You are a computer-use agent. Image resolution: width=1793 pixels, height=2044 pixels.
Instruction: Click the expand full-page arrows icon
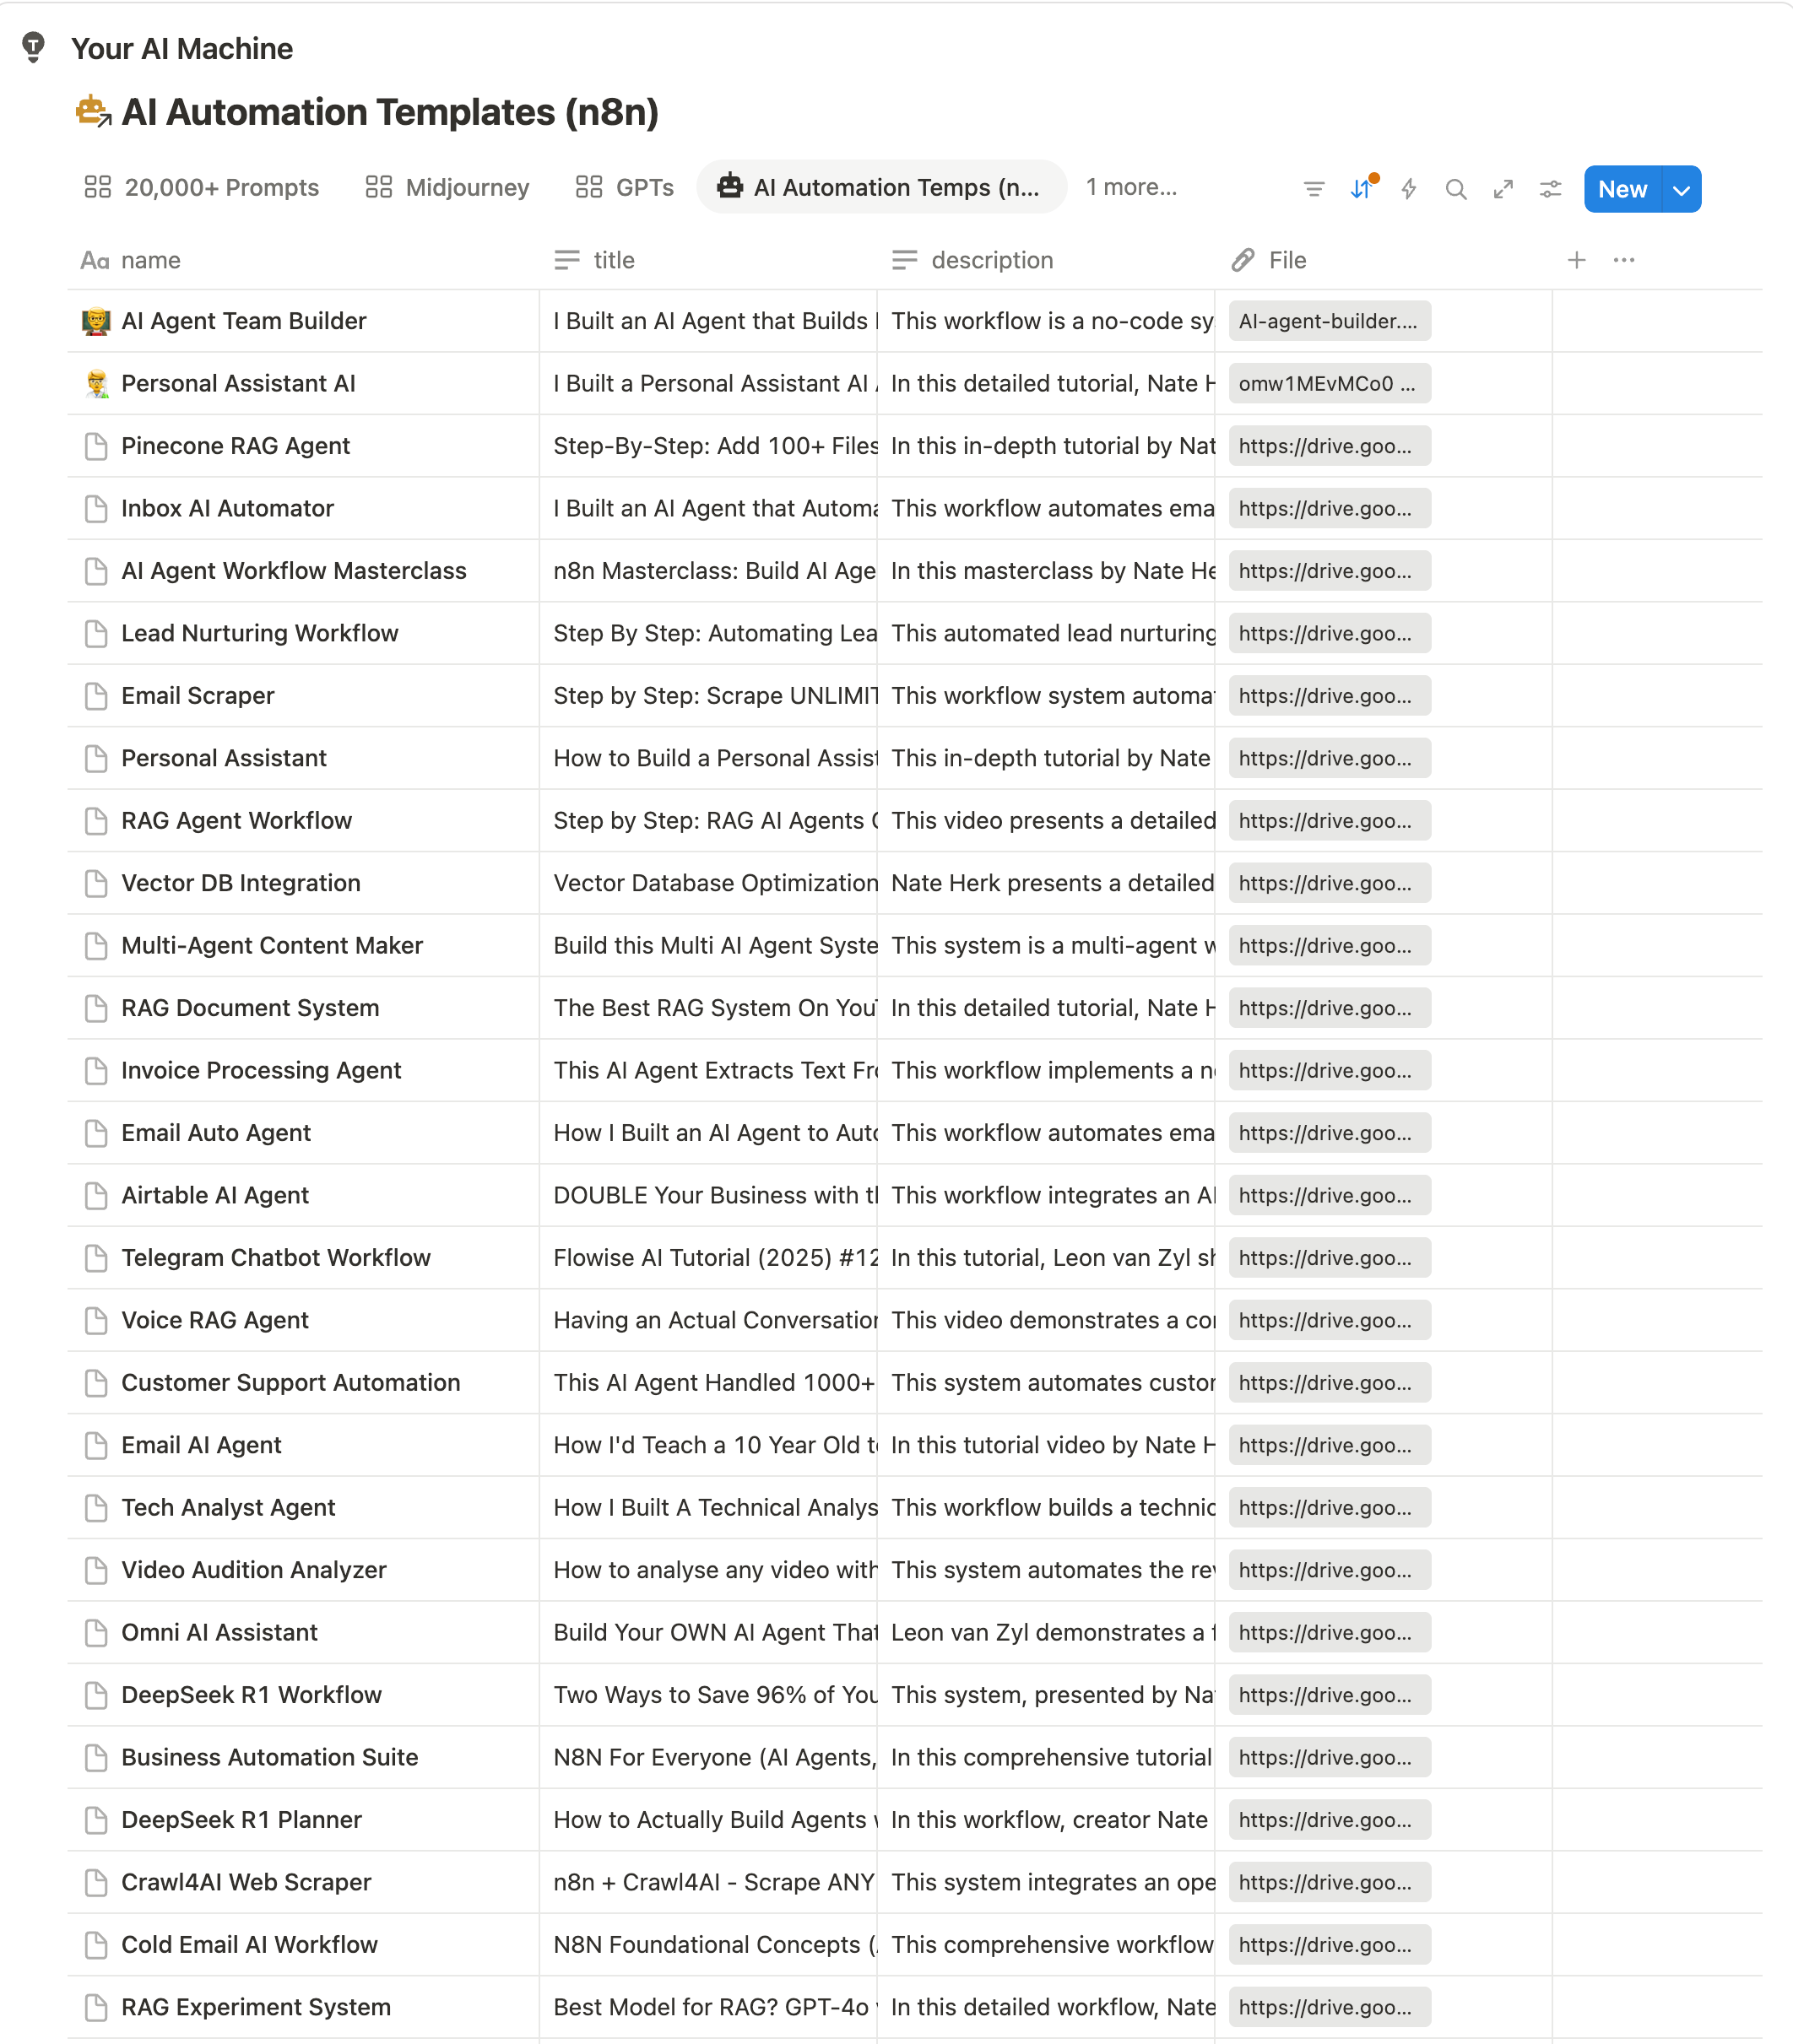pyautogui.click(x=1503, y=189)
